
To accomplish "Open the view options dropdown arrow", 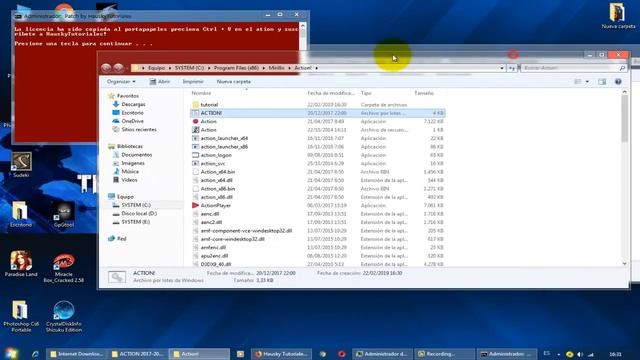I will (x=587, y=82).
